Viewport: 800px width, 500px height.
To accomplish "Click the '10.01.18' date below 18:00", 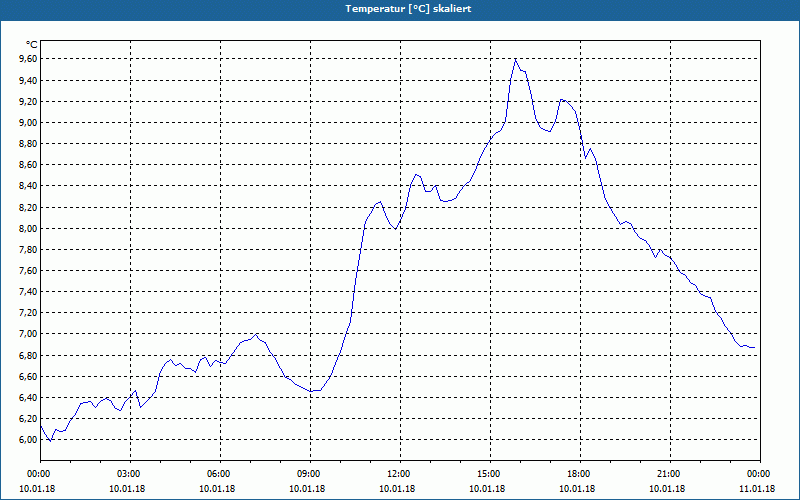I will point(577,489).
